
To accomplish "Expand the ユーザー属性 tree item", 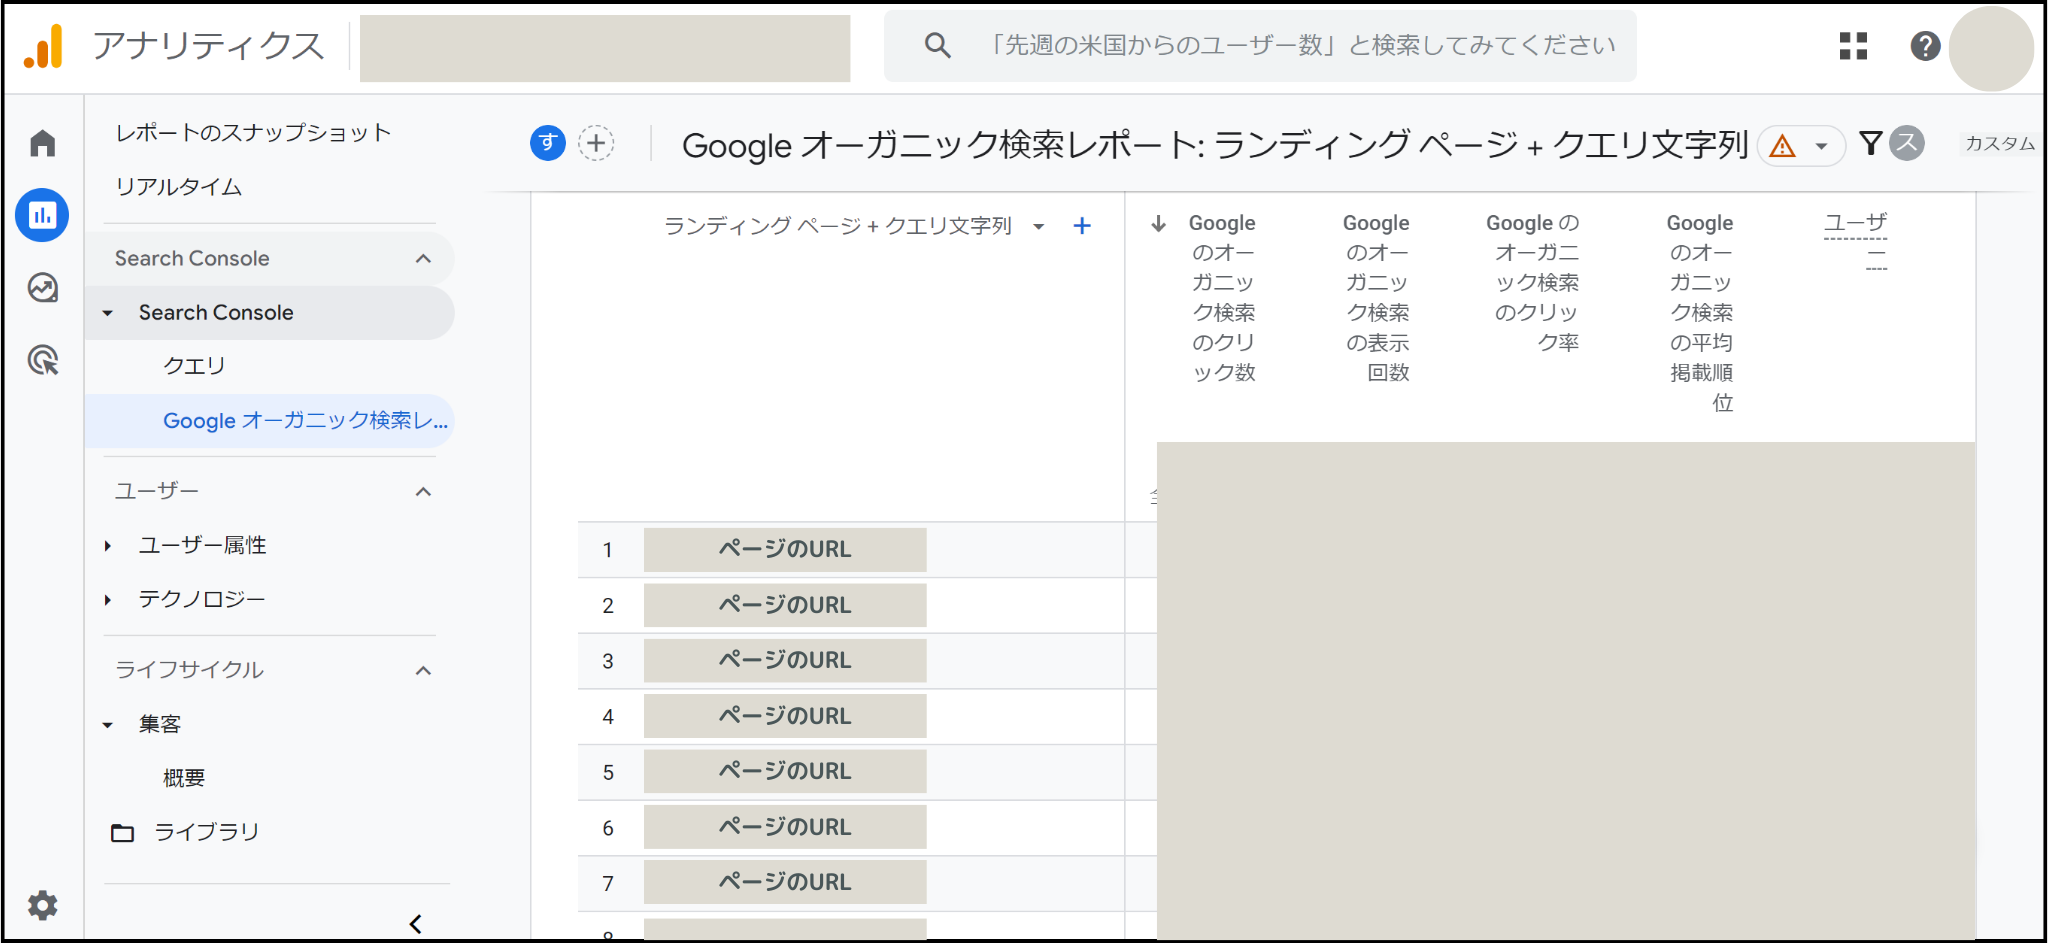I will [x=108, y=546].
